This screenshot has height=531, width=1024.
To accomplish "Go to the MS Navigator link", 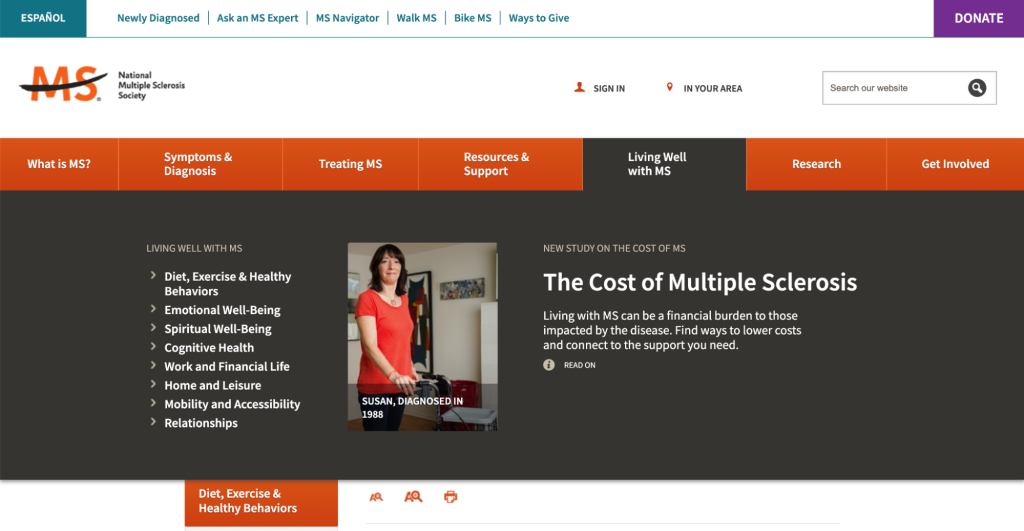I will tap(347, 18).
